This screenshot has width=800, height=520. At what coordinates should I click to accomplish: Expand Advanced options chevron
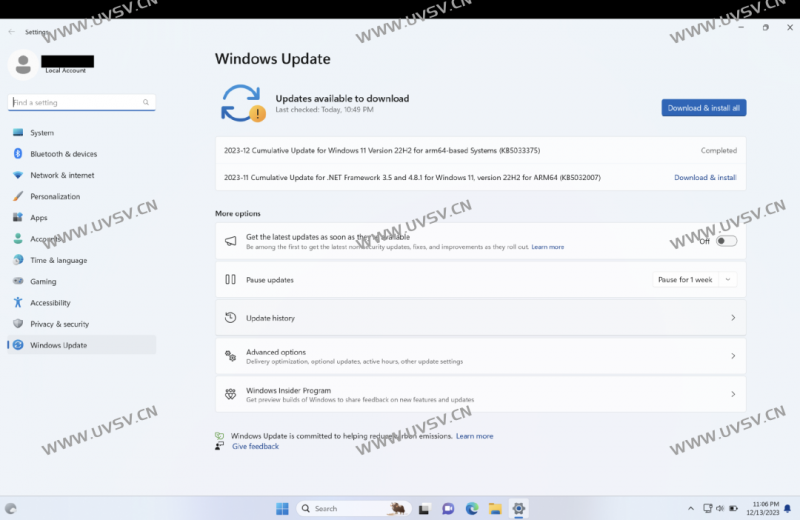(733, 356)
